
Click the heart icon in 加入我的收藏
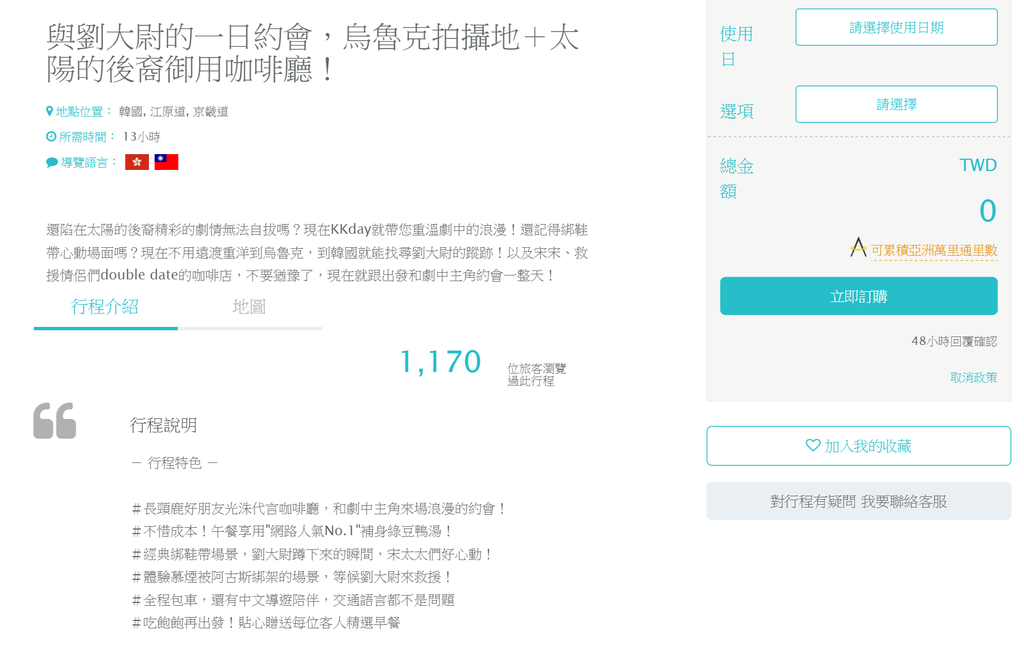[x=813, y=446]
